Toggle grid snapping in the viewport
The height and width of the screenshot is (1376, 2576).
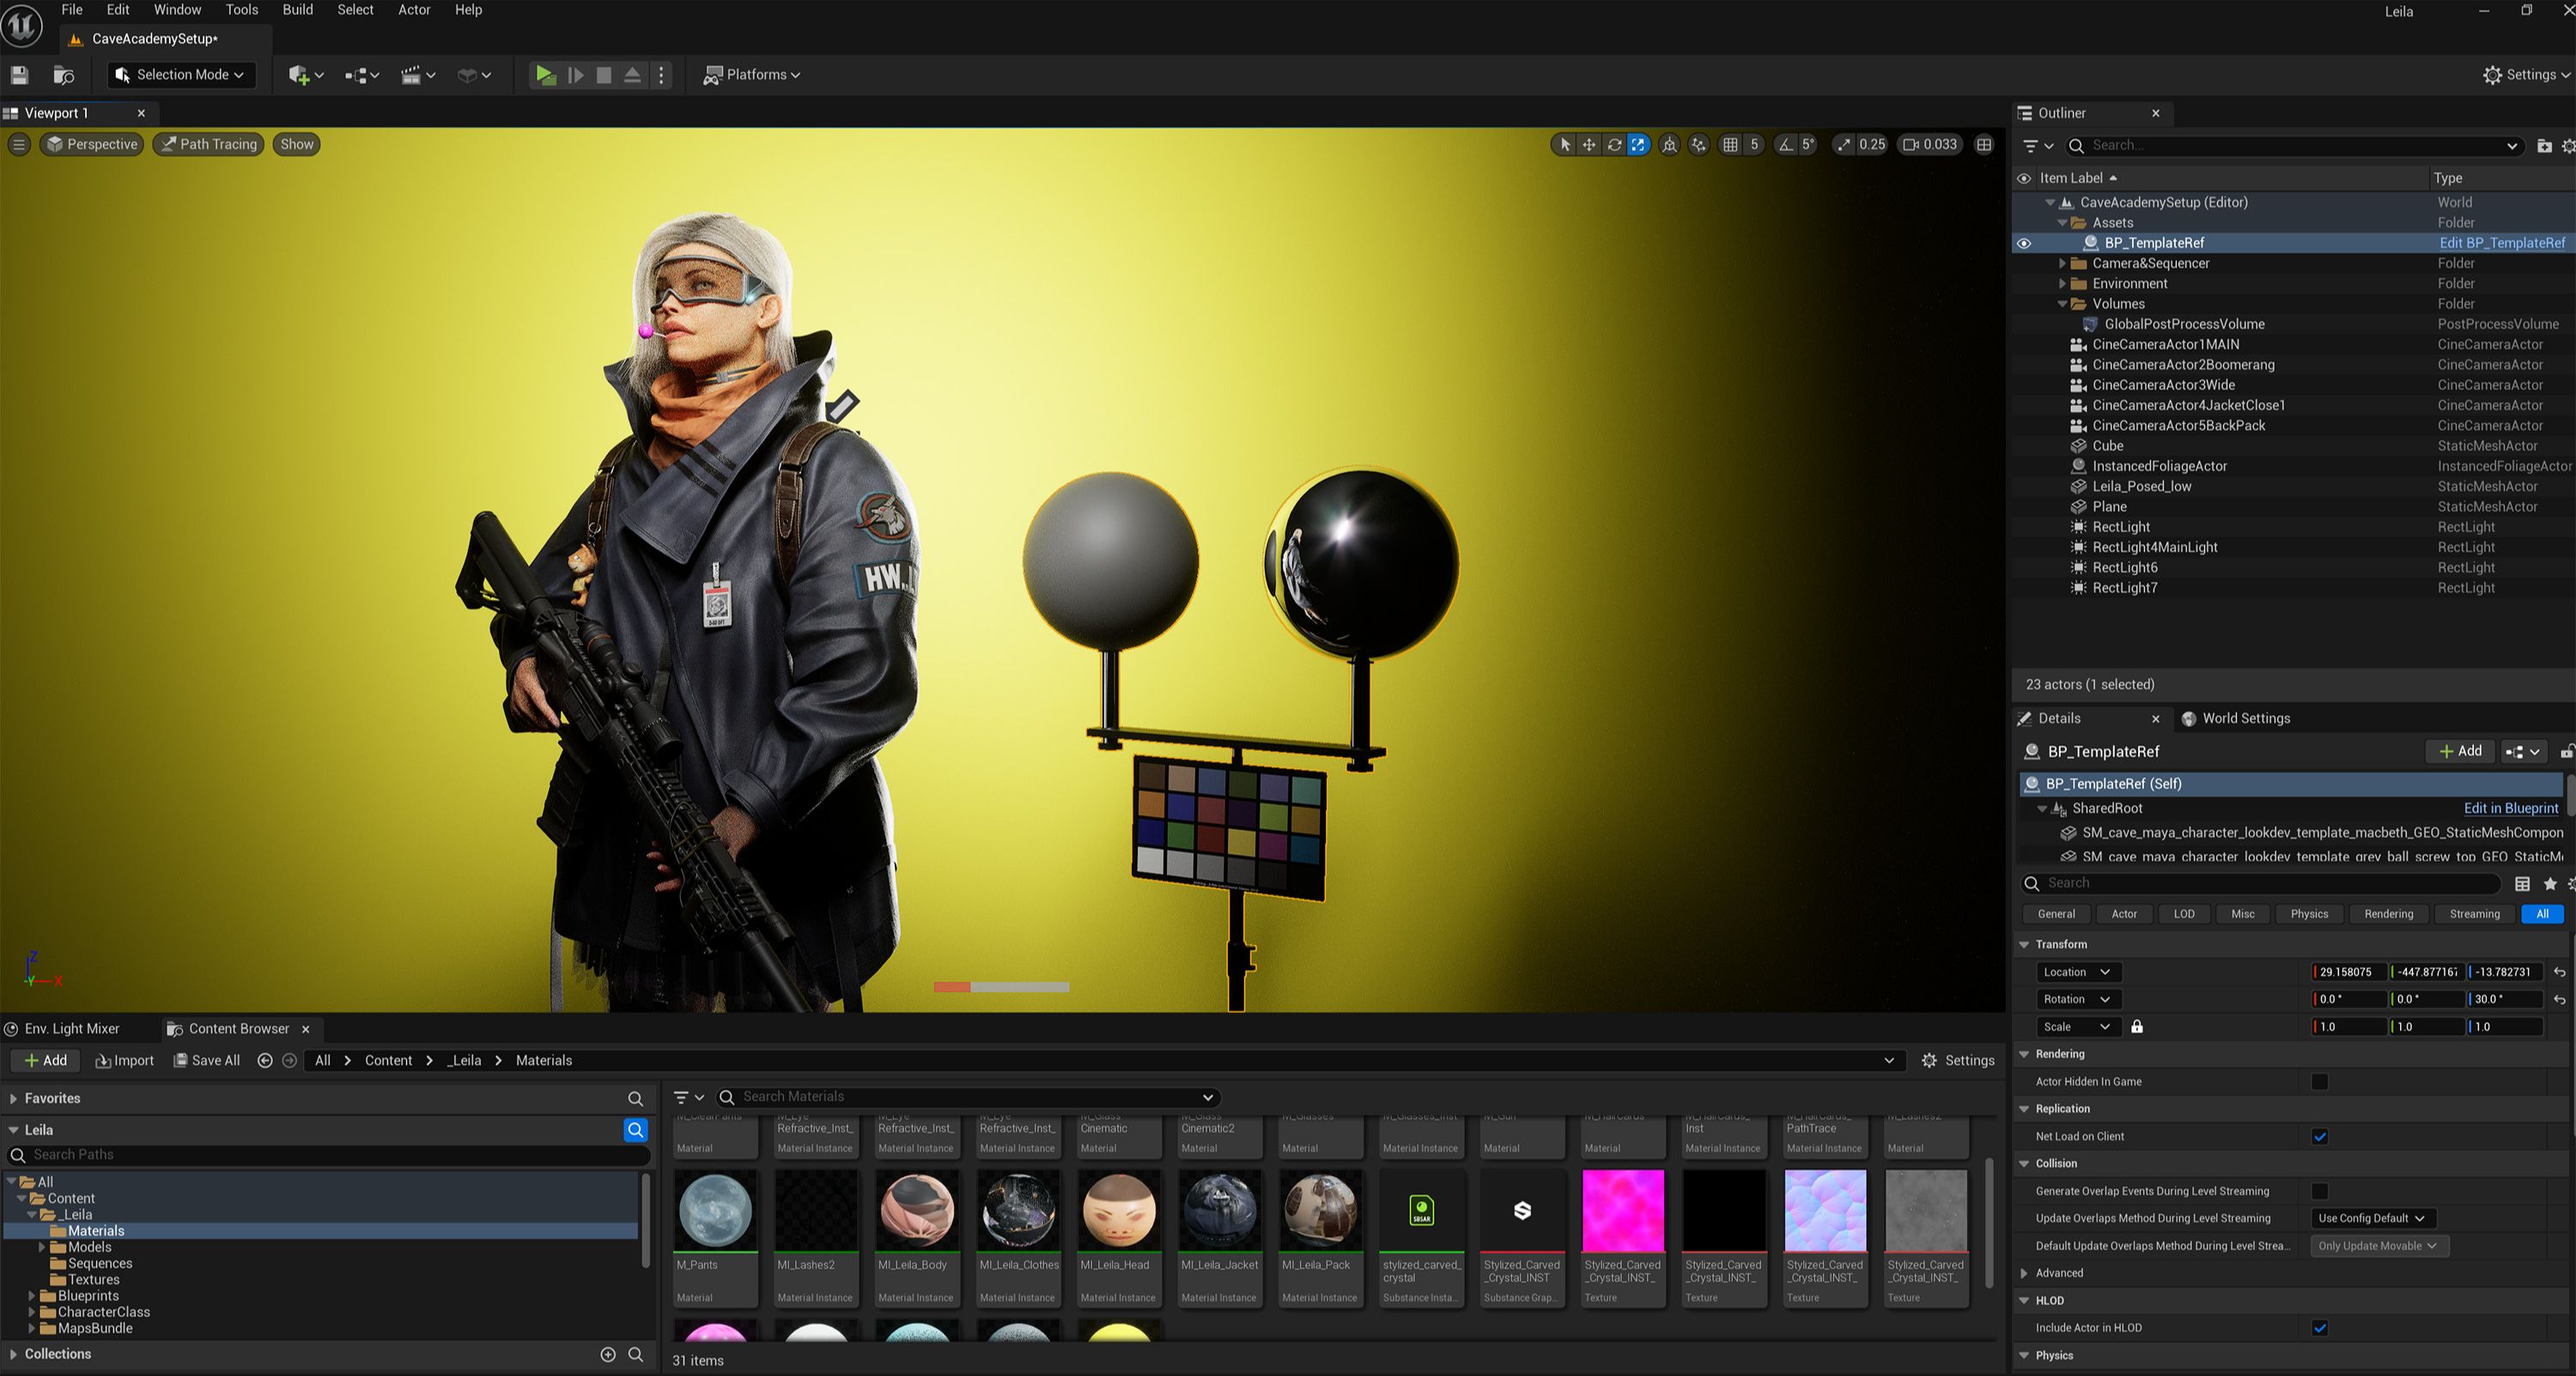click(1730, 145)
